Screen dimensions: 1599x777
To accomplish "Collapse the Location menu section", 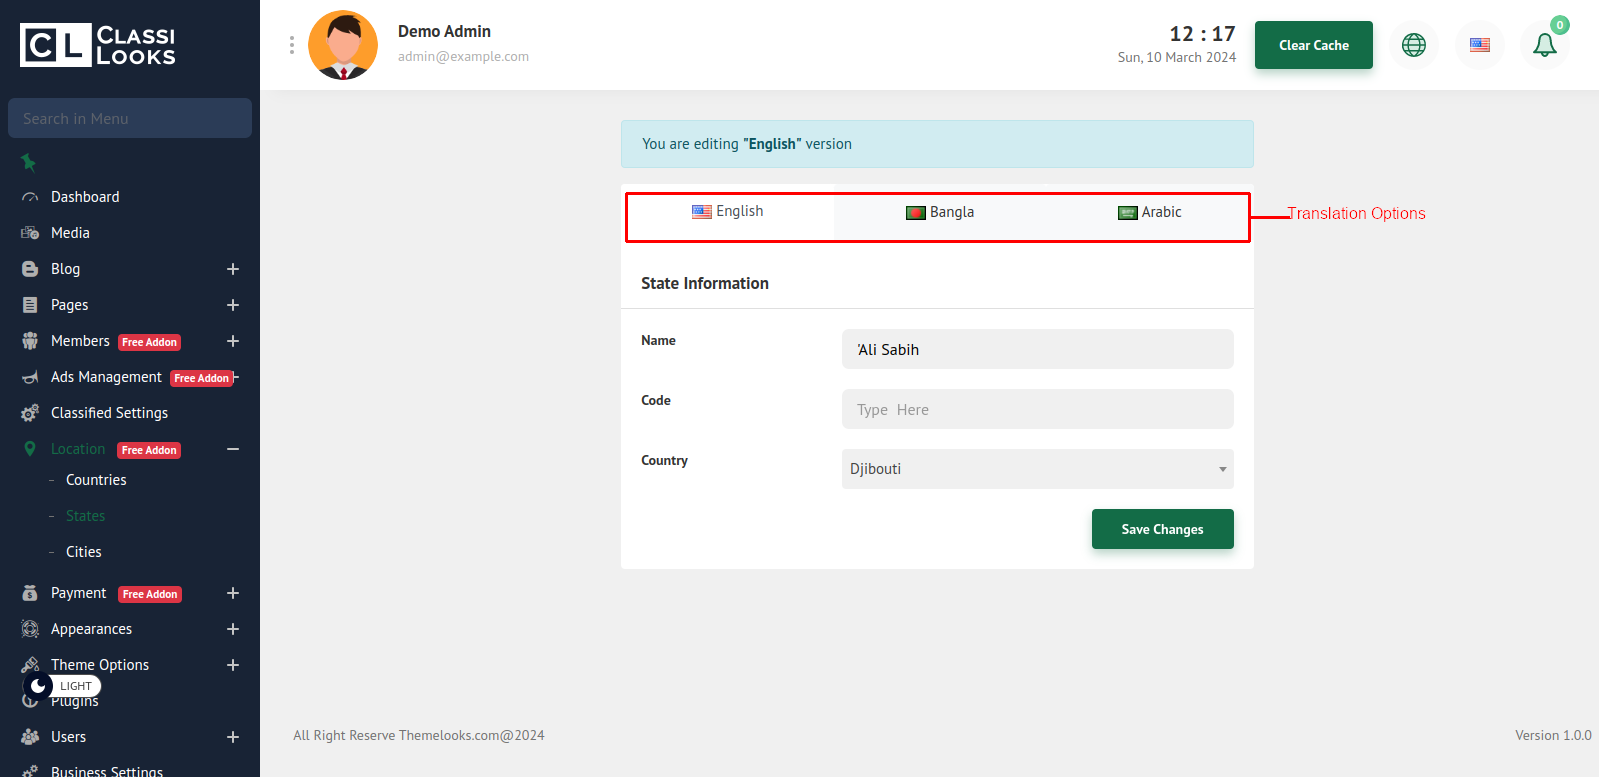I will 233,449.
